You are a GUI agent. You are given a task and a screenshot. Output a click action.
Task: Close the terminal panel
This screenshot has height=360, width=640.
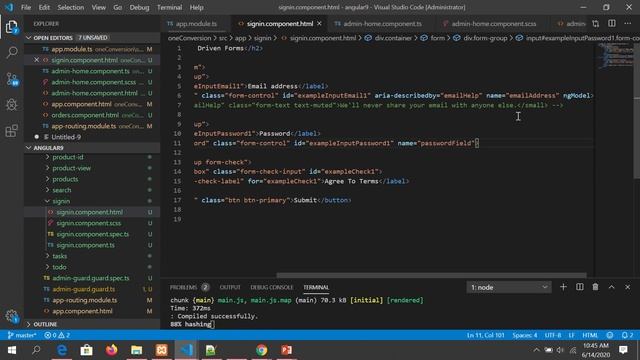627,287
